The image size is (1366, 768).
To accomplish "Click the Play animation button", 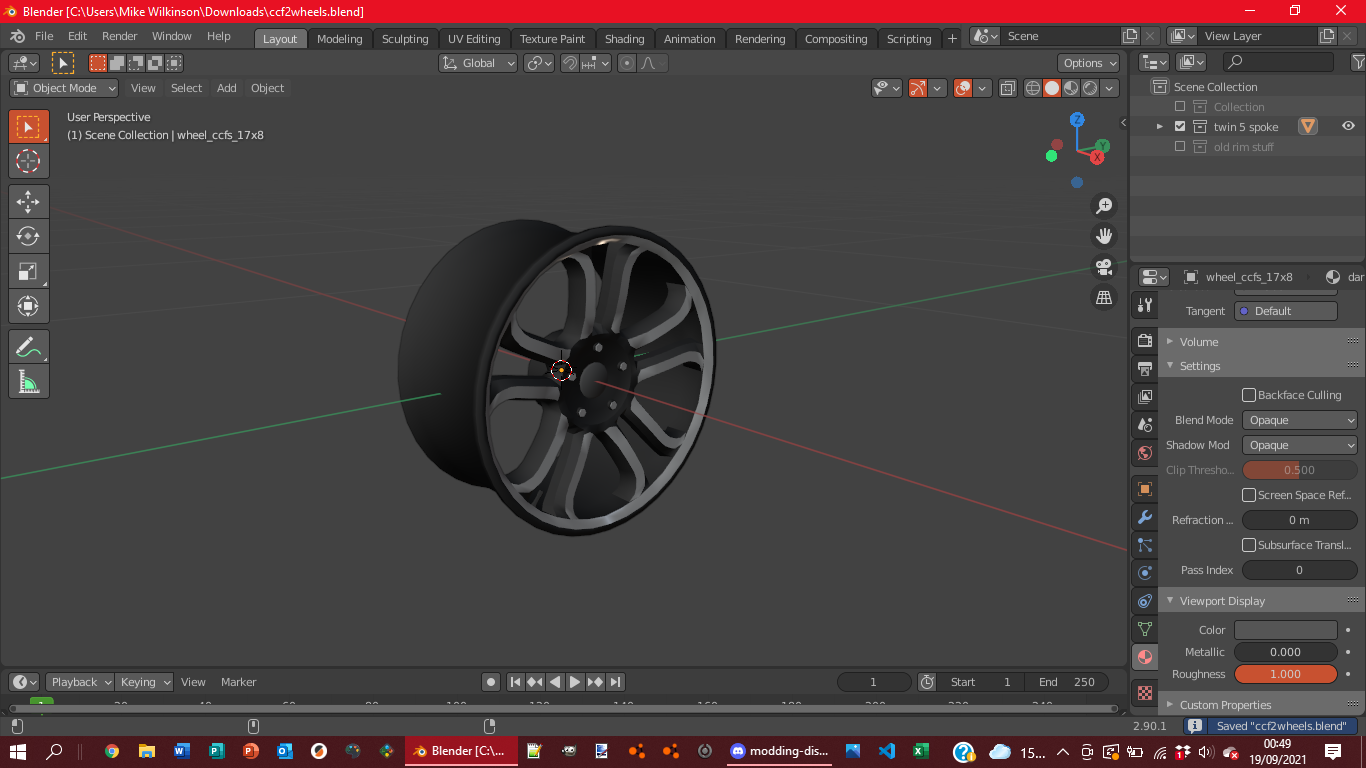I will (x=575, y=682).
